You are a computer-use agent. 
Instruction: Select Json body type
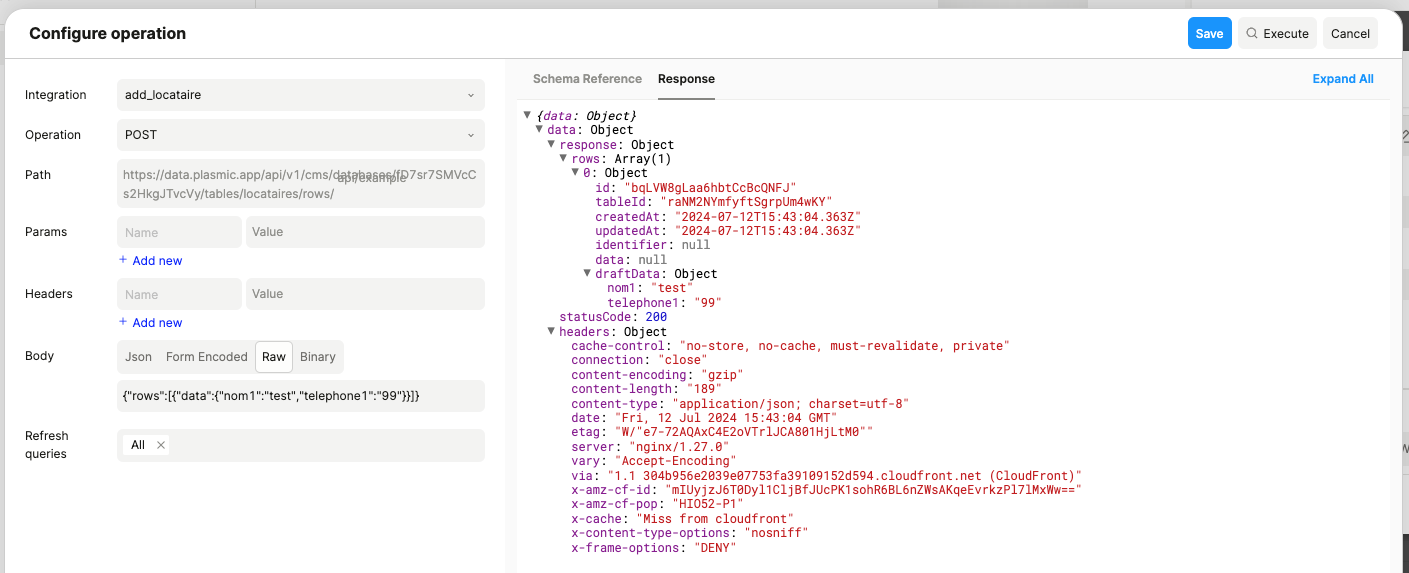(138, 357)
